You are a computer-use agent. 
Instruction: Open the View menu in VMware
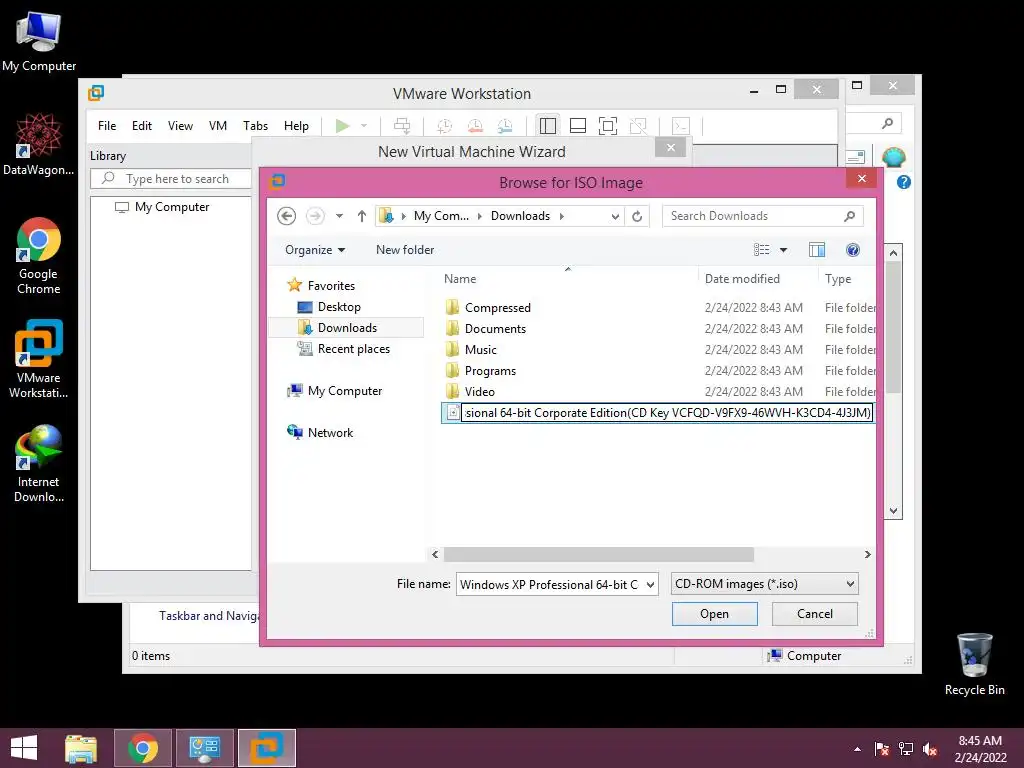click(180, 125)
